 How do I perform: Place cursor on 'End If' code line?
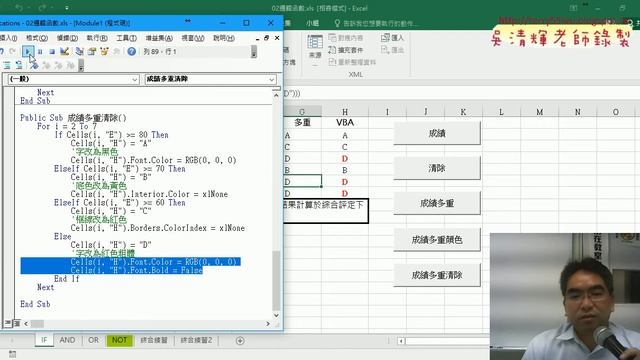[67, 279]
